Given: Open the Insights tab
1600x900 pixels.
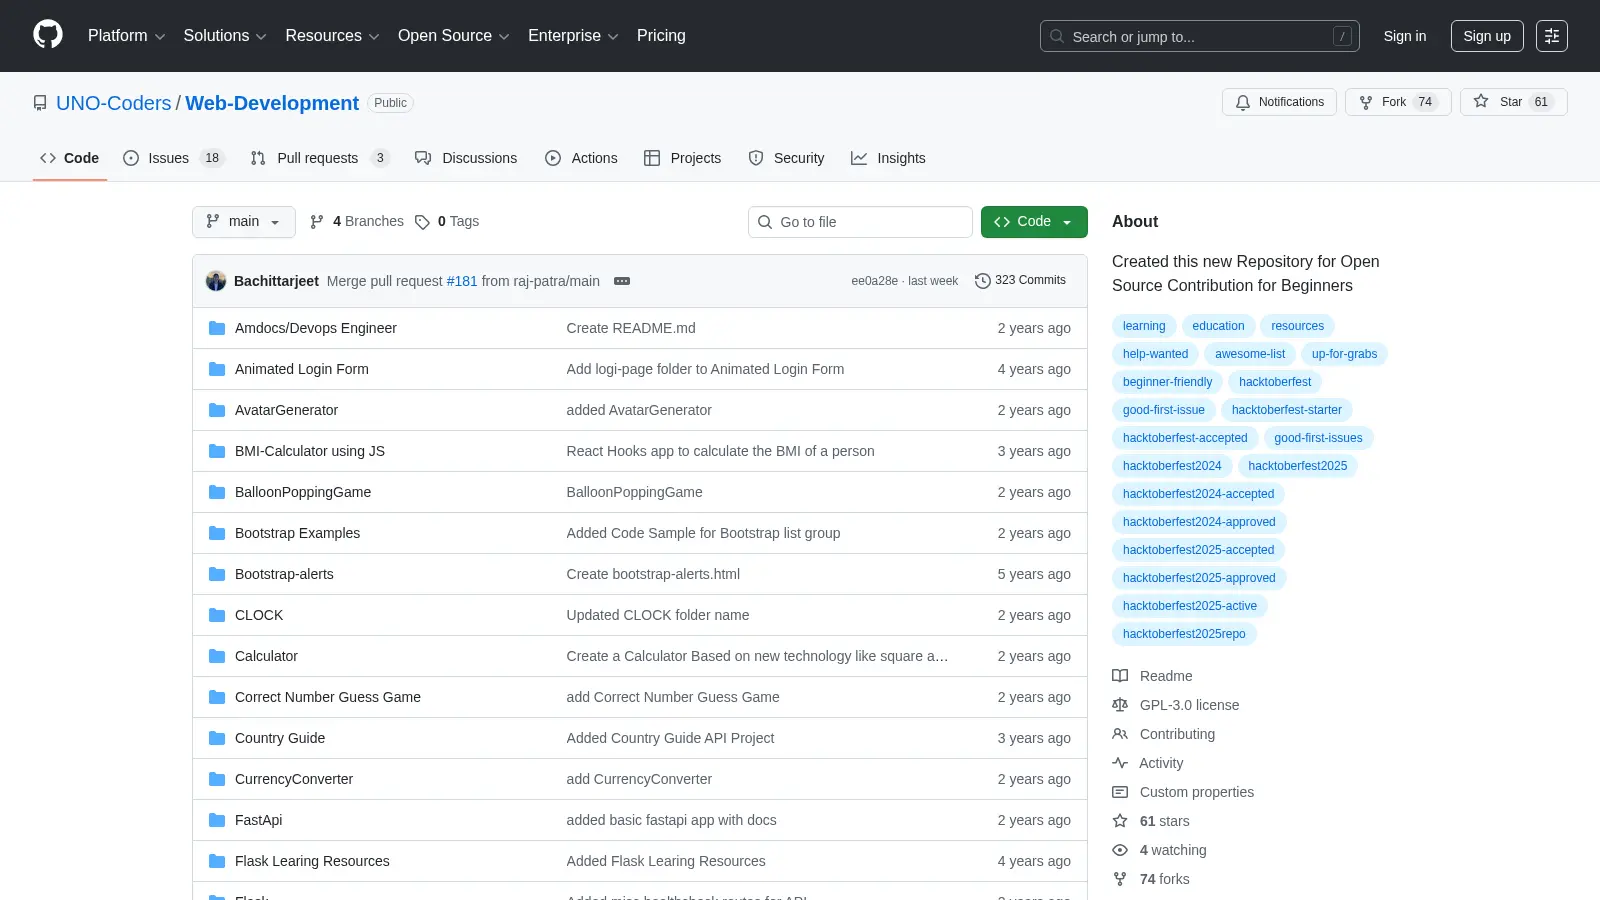Looking at the screenshot, I should coord(888,158).
